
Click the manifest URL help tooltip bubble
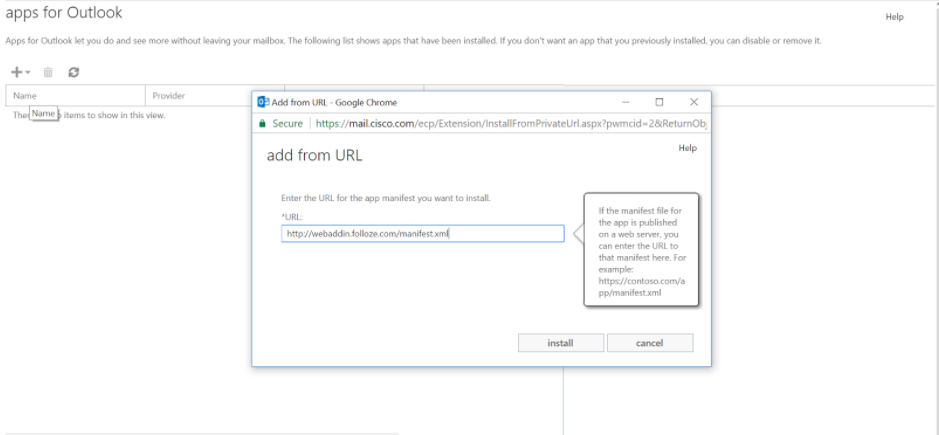pos(641,249)
